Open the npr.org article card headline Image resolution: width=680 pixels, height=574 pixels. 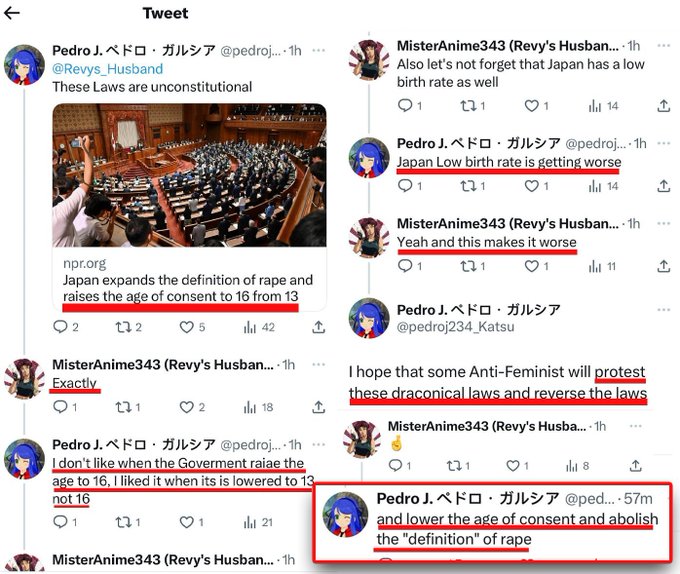pyautogui.click(x=187, y=288)
